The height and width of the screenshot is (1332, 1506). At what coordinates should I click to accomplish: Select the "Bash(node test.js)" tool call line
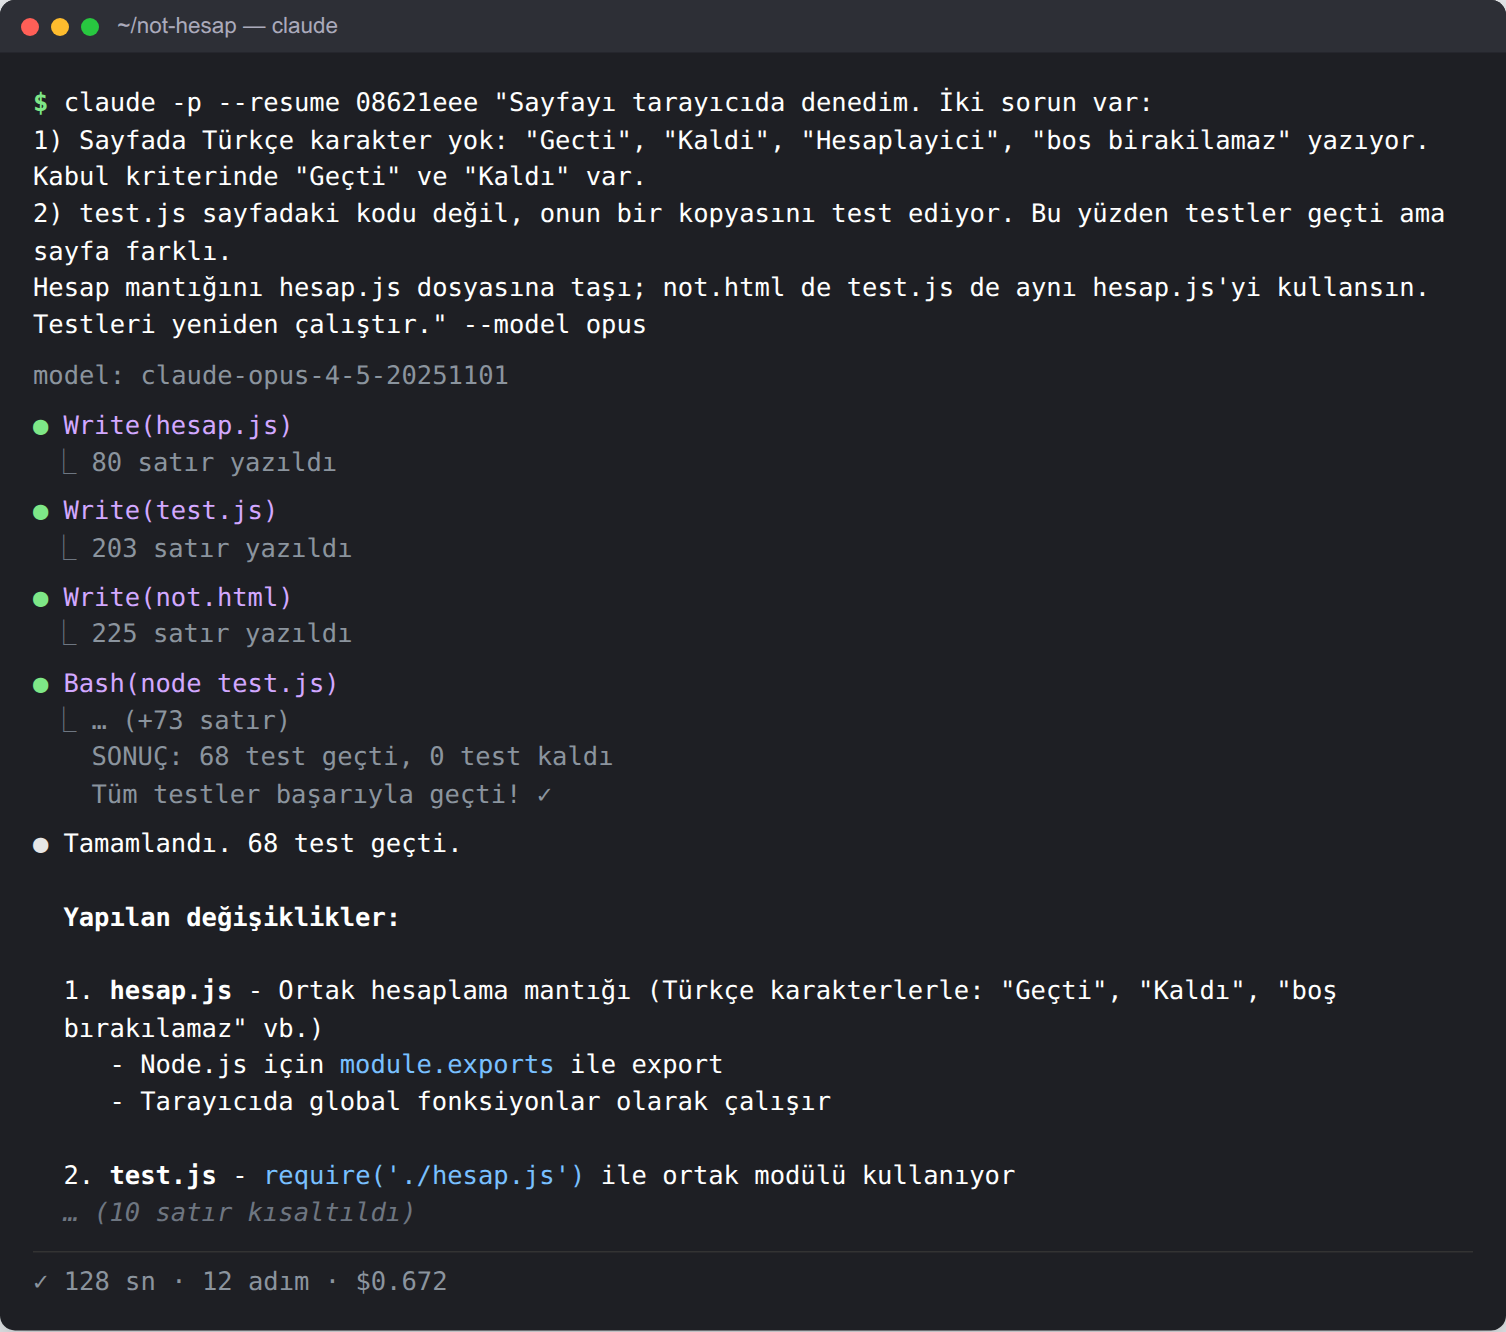pos(200,684)
